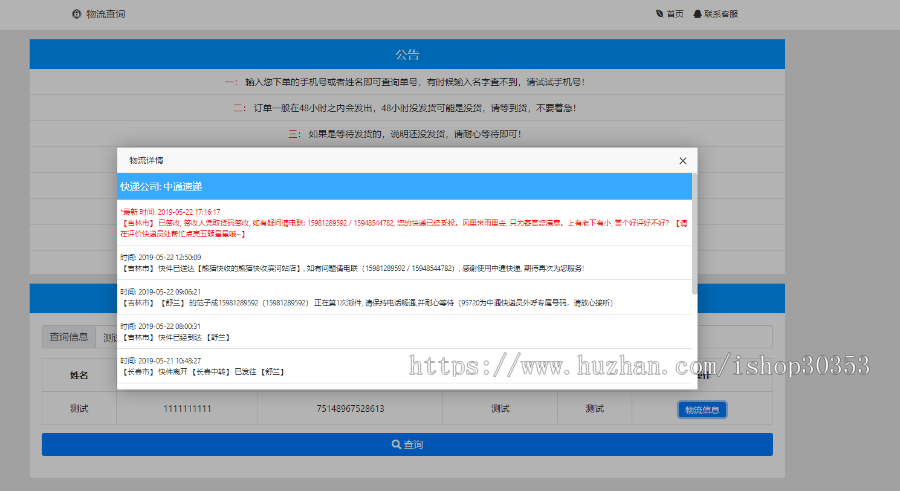This screenshot has height=491, width=900.
Task: Click the 物流信息 button in the table
Action: coord(702,409)
